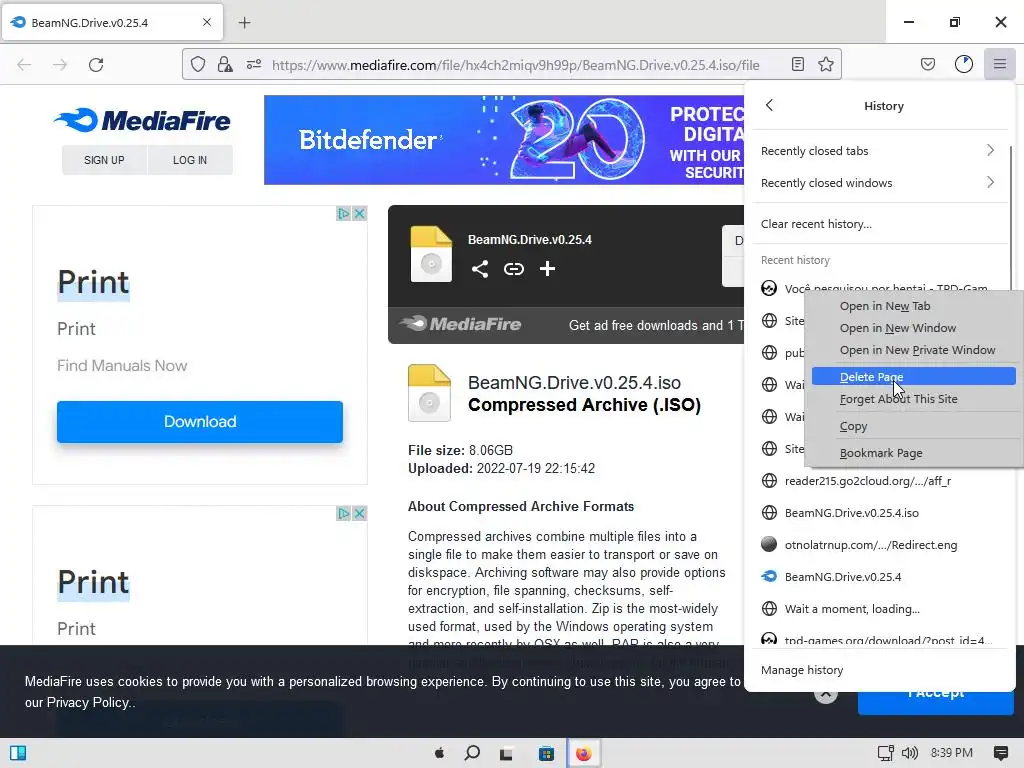This screenshot has width=1024, height=768.
Task: Select Forget About This Site
Action: pos(913,398)
